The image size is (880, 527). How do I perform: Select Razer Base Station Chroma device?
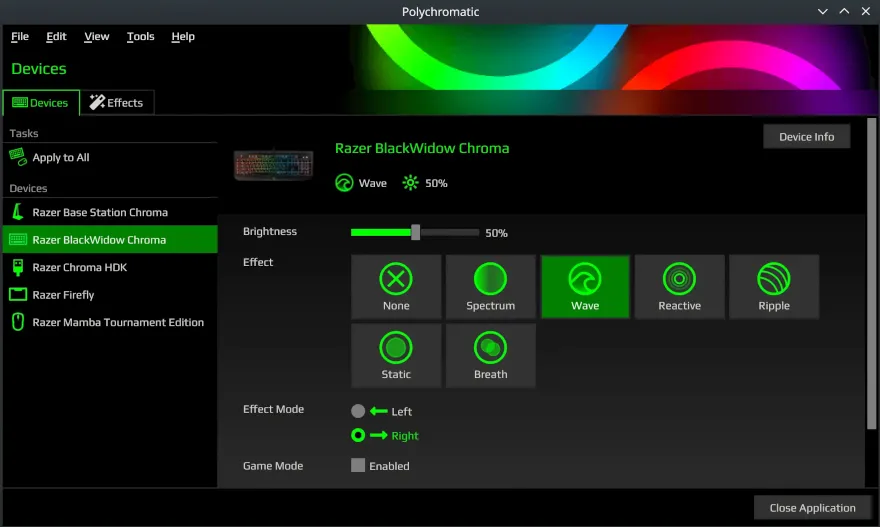[x=110, y=212]
